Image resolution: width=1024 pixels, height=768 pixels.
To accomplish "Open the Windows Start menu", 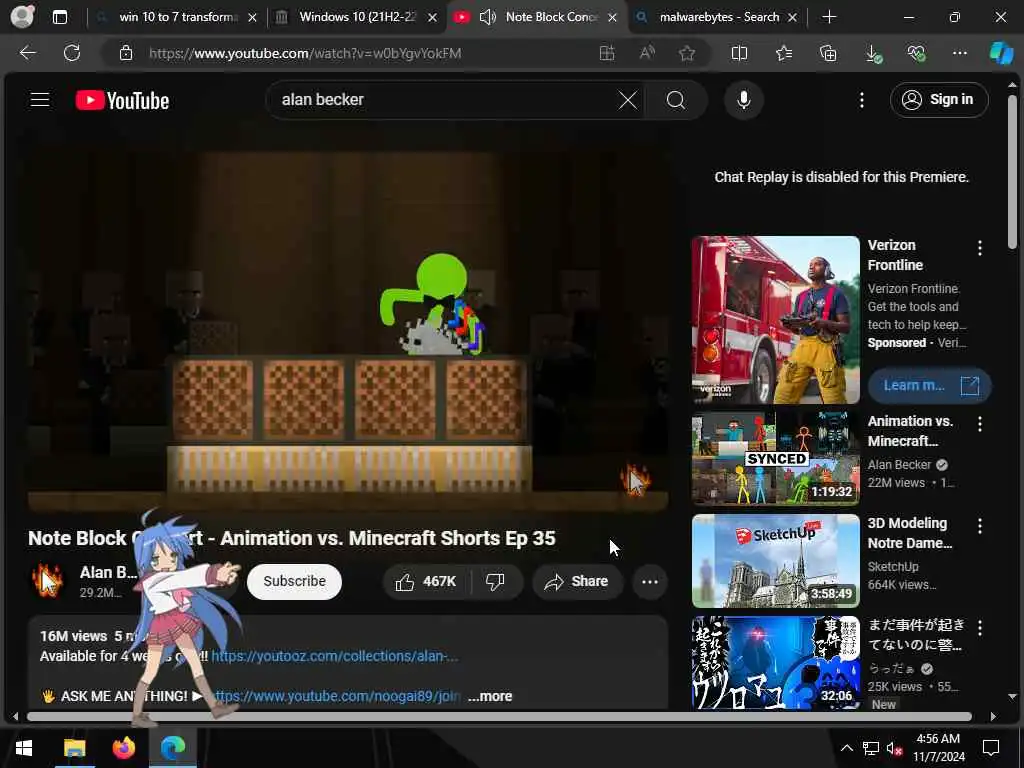I will click(24, 748).
